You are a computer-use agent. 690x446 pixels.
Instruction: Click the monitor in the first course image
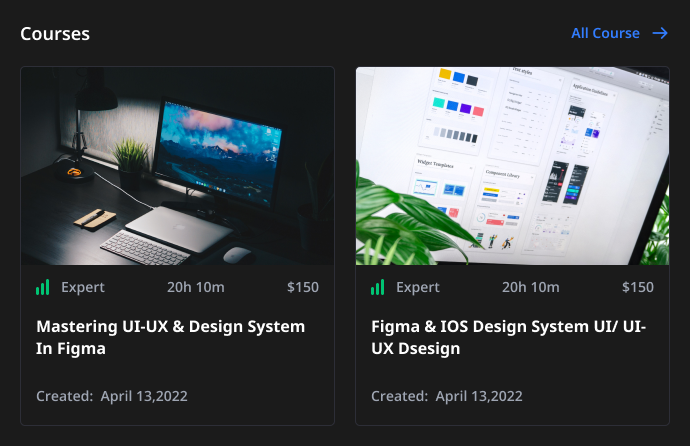(219, 152)
